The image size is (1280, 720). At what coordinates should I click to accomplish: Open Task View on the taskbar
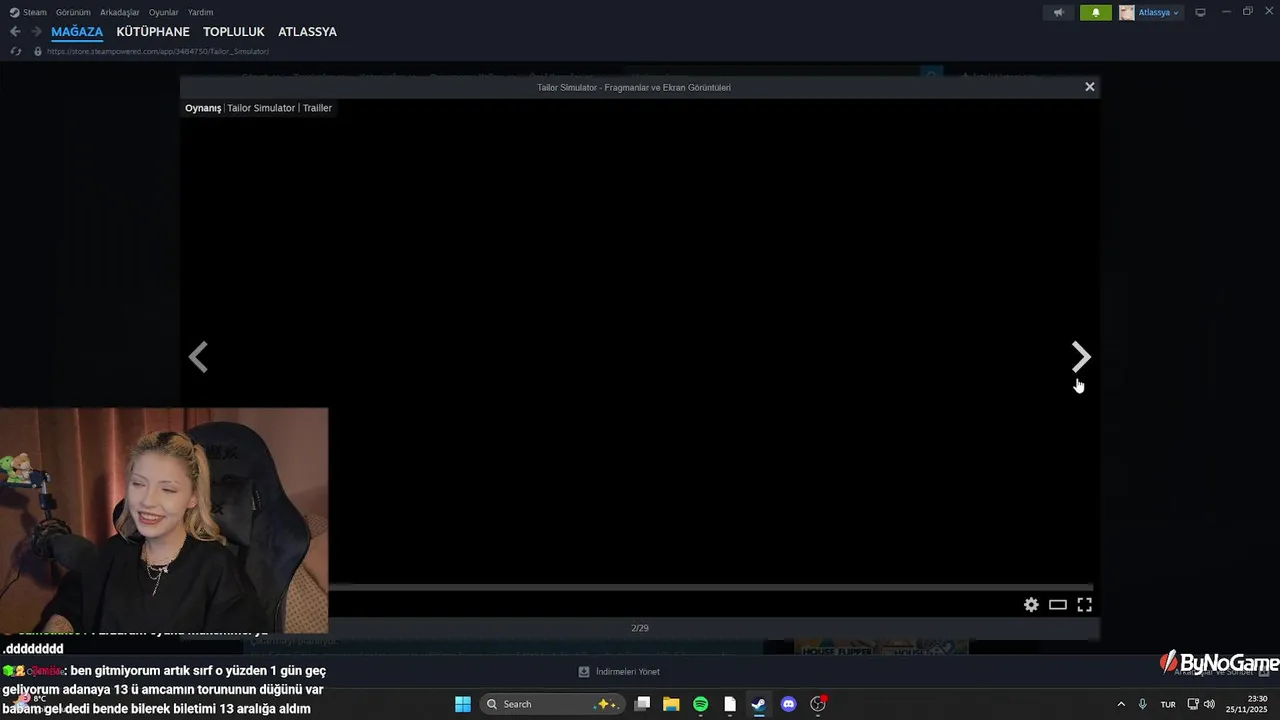coord(642,704)
